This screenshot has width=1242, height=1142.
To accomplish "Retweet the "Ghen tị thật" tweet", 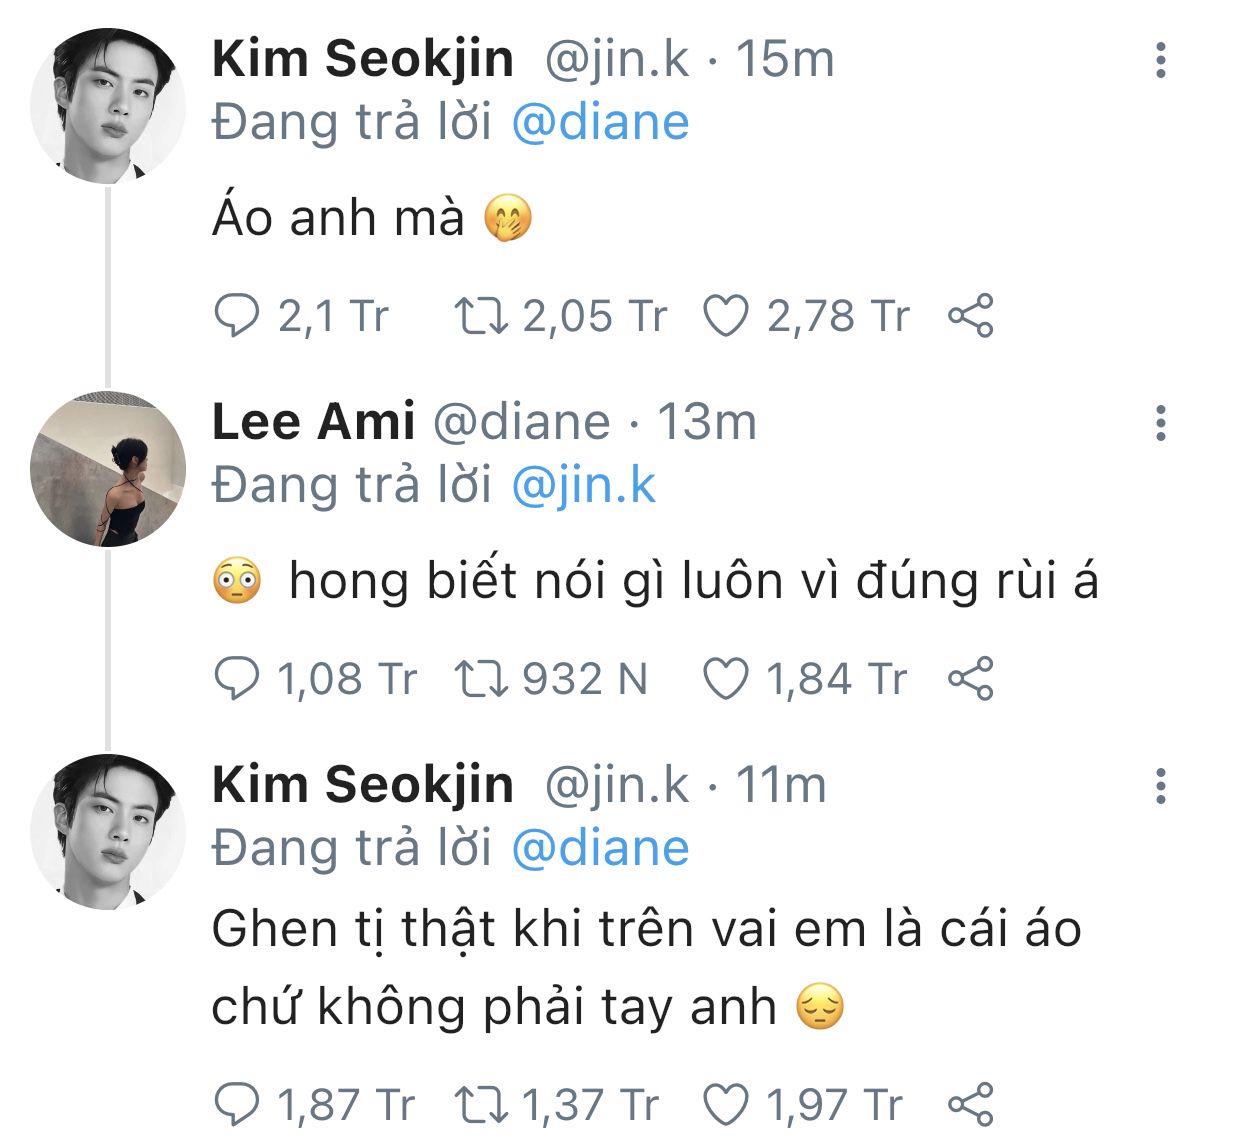I will tap(481, 1105).
